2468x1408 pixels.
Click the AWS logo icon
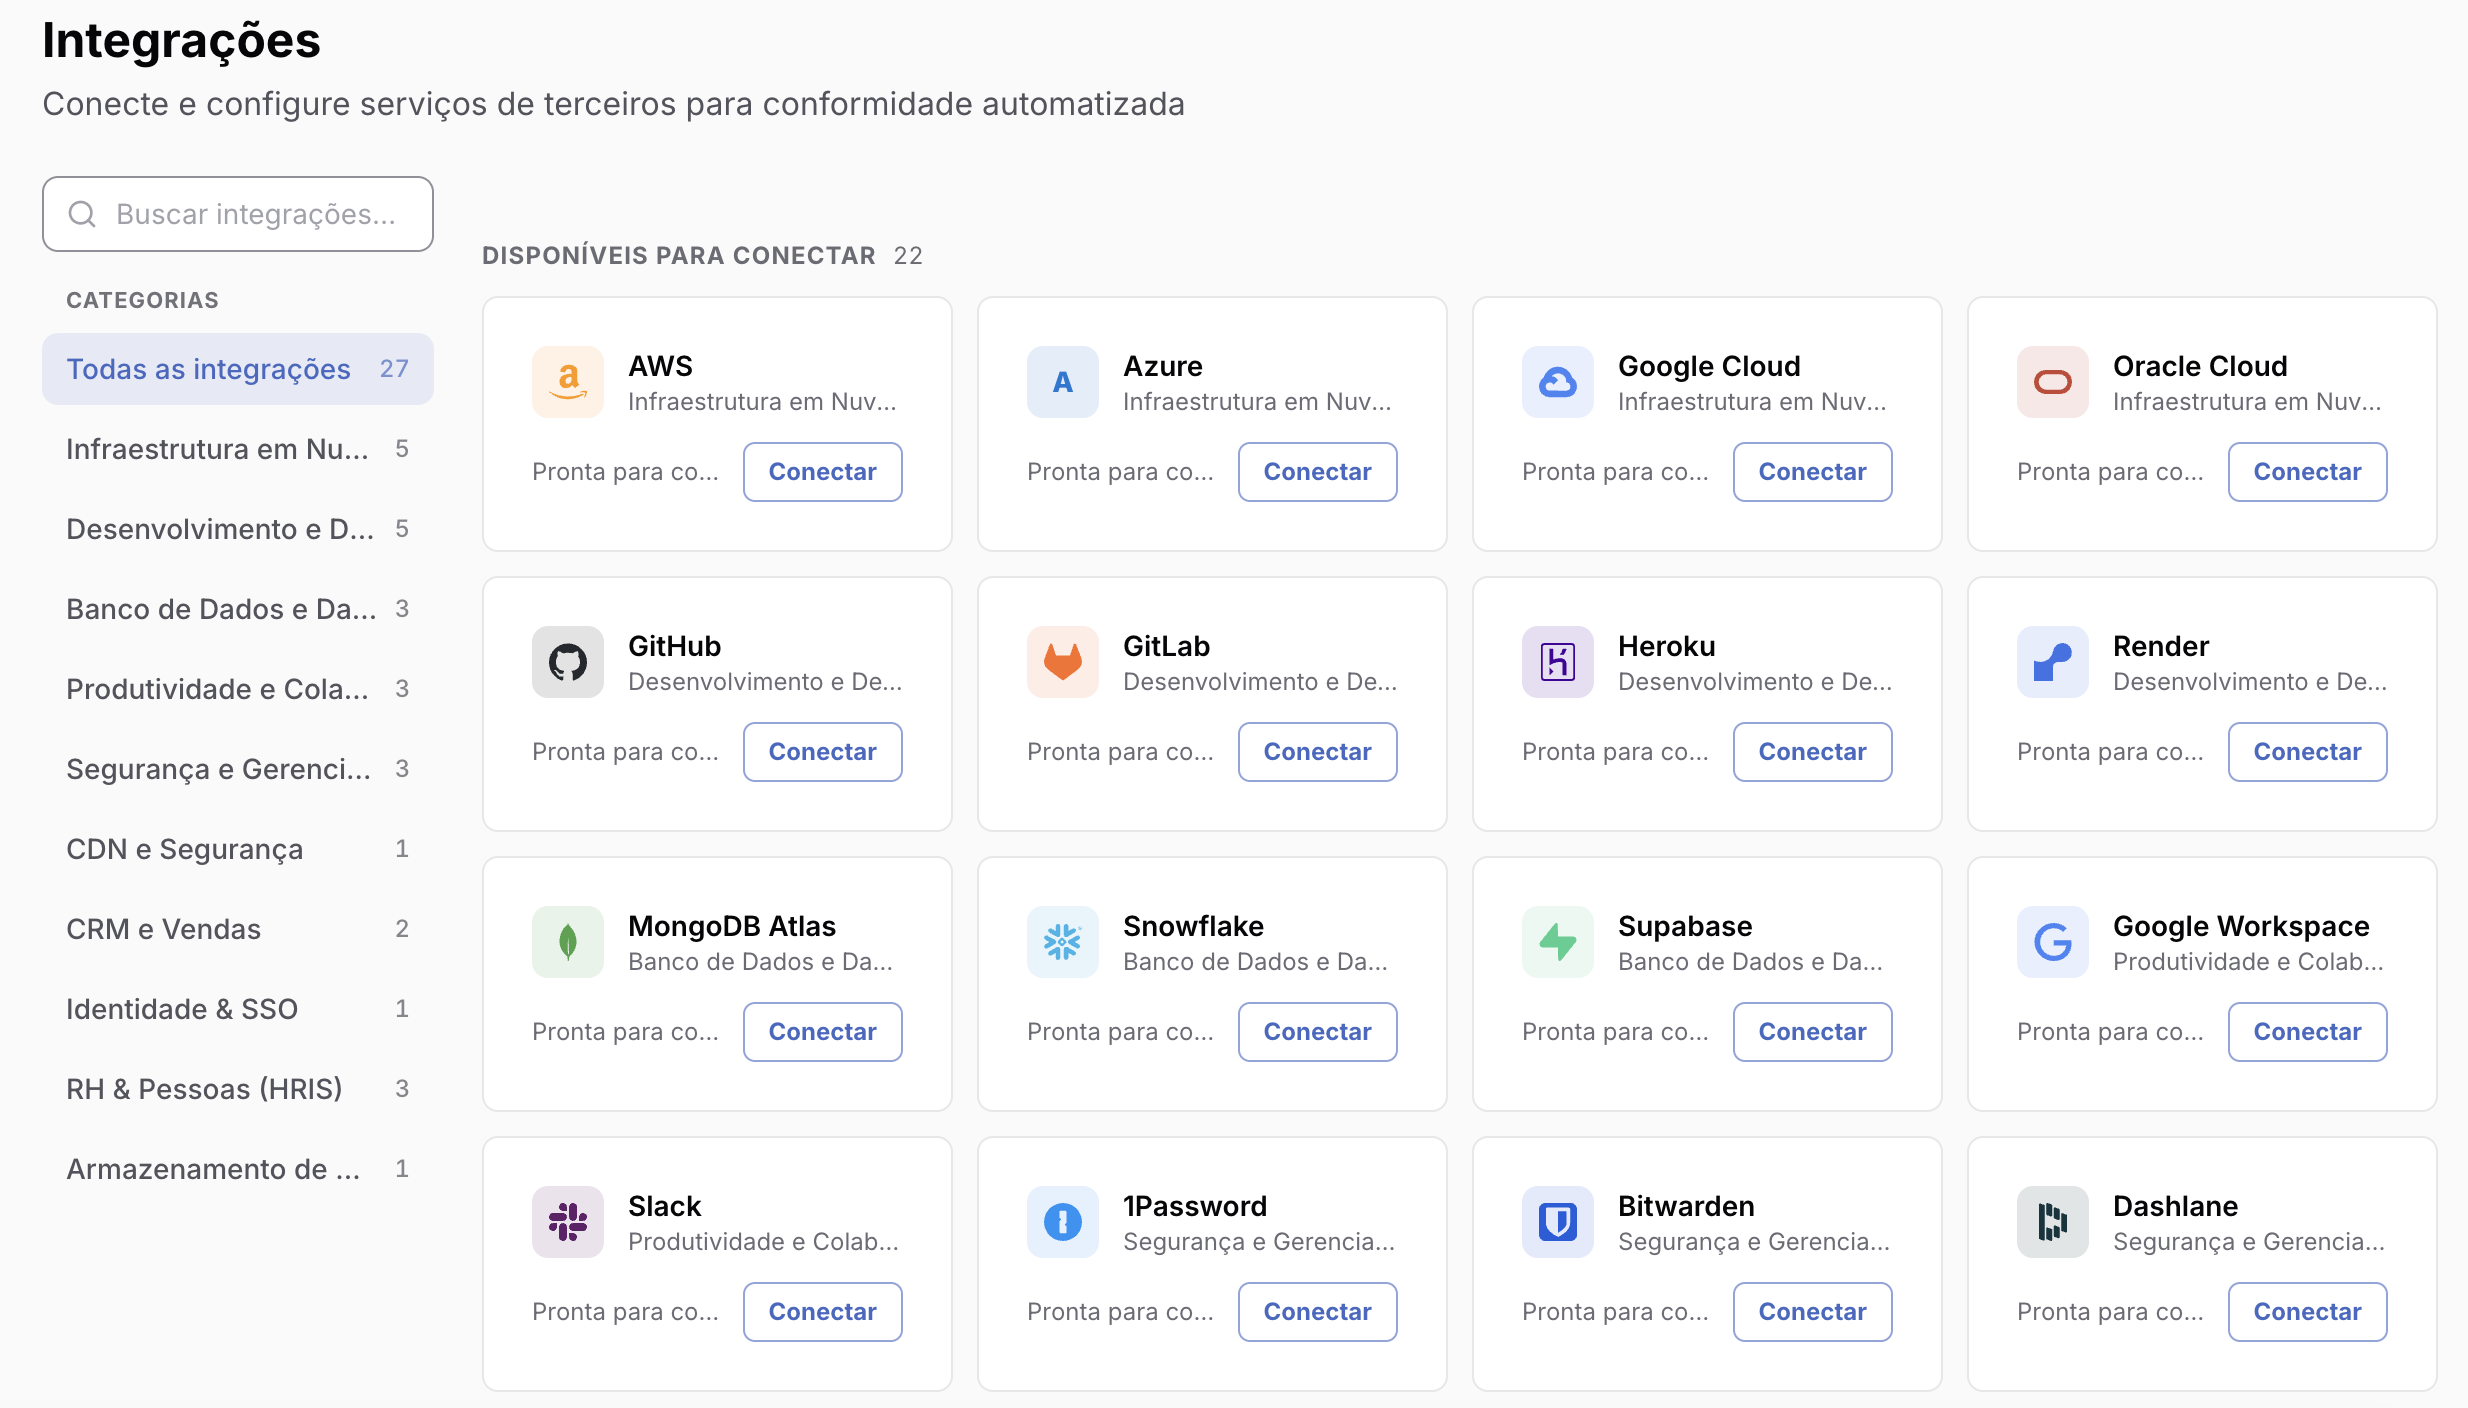tap(568, 382)
